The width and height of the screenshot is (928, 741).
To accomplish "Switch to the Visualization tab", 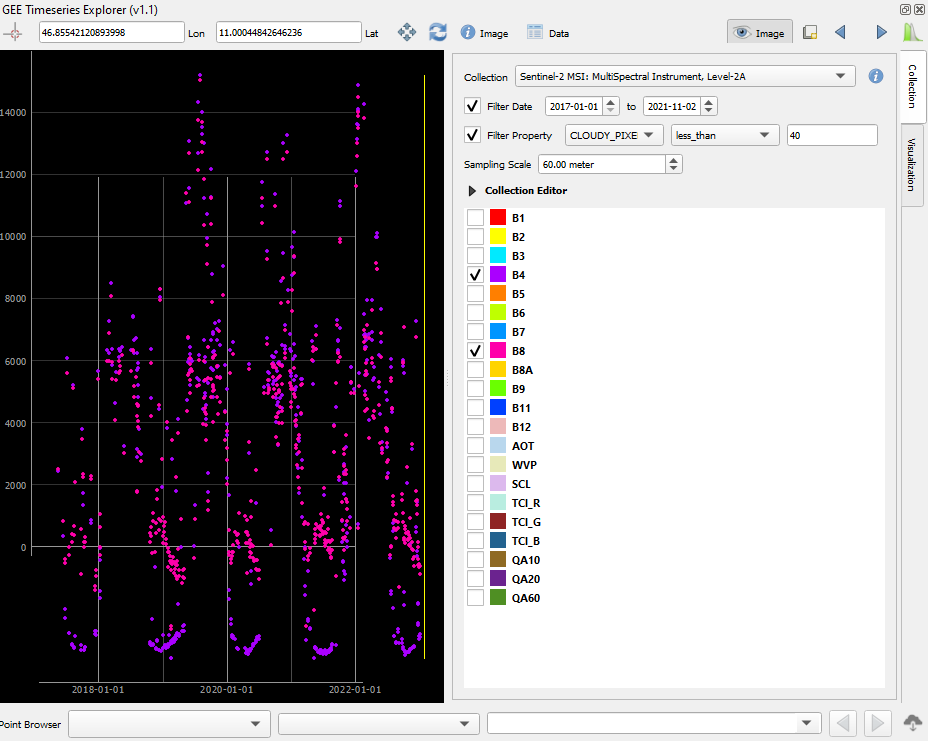I will (912, 165).
